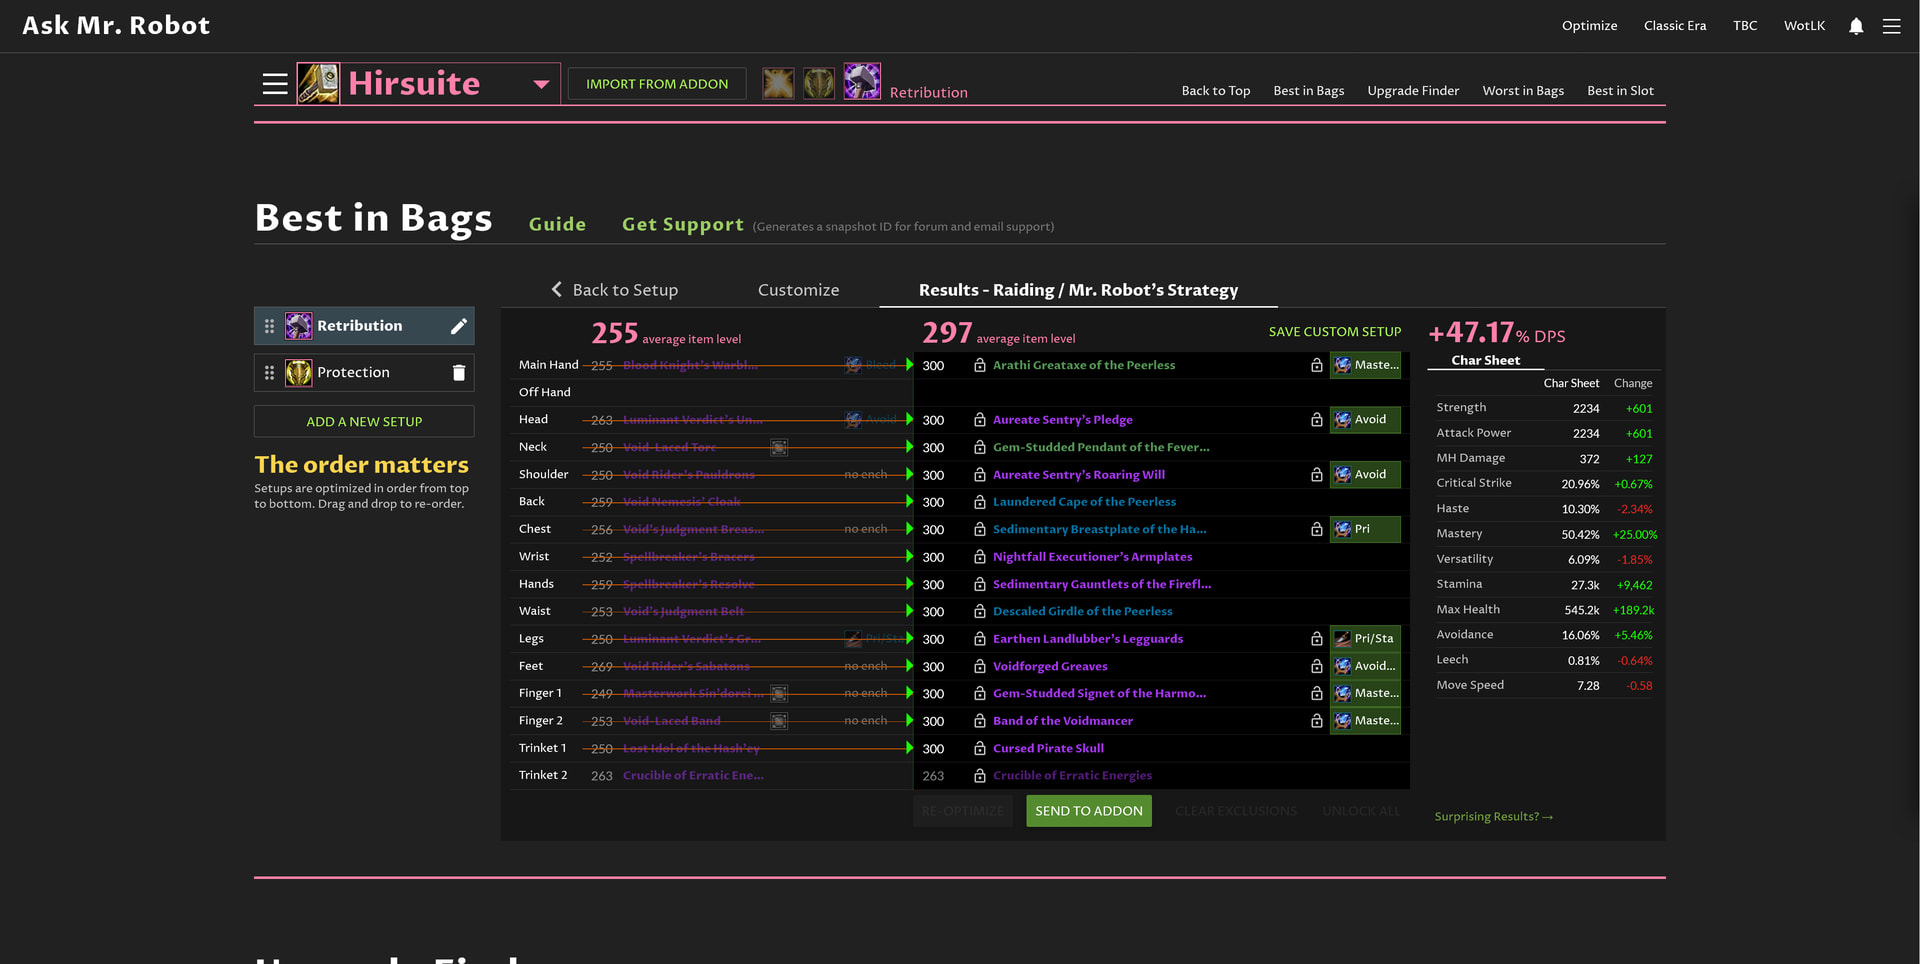Open the notifications bell
This screenshot has width=1920, height=964.
1856,26
